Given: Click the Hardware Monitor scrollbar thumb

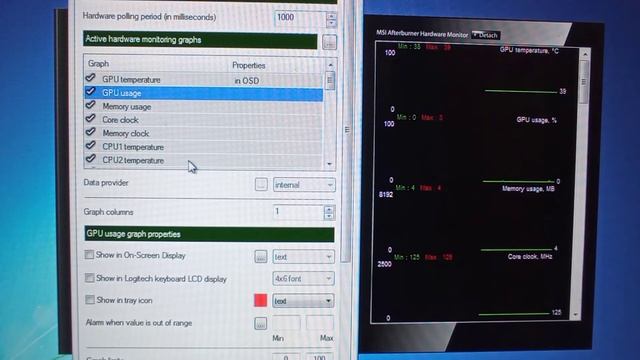Looking at the screenshot, I should tap(584, 82).
